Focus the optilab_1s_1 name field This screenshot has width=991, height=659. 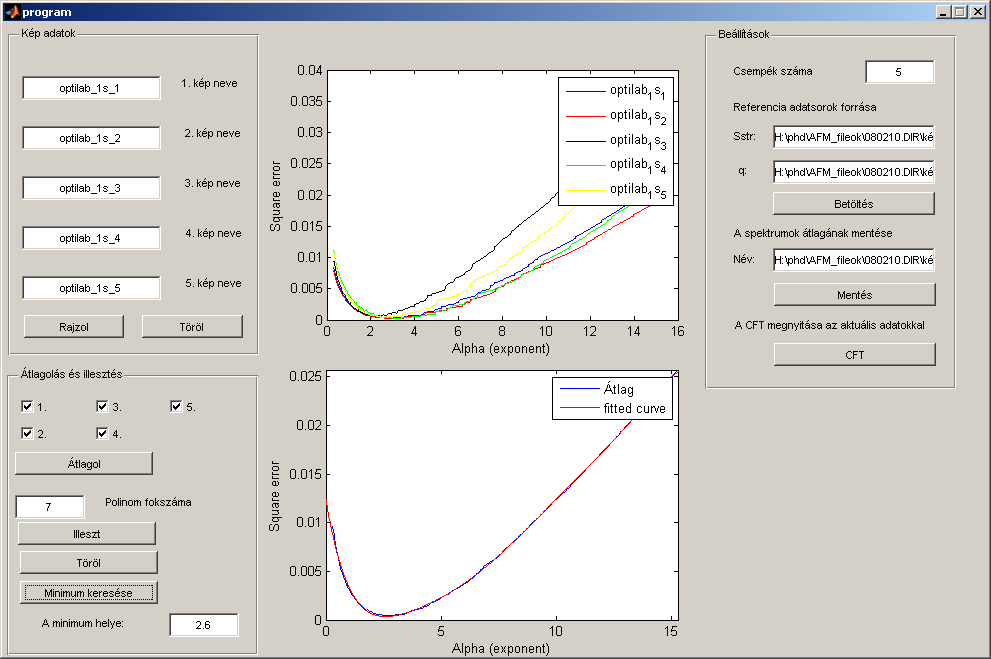pyautogui.click(x=92, y=88)
